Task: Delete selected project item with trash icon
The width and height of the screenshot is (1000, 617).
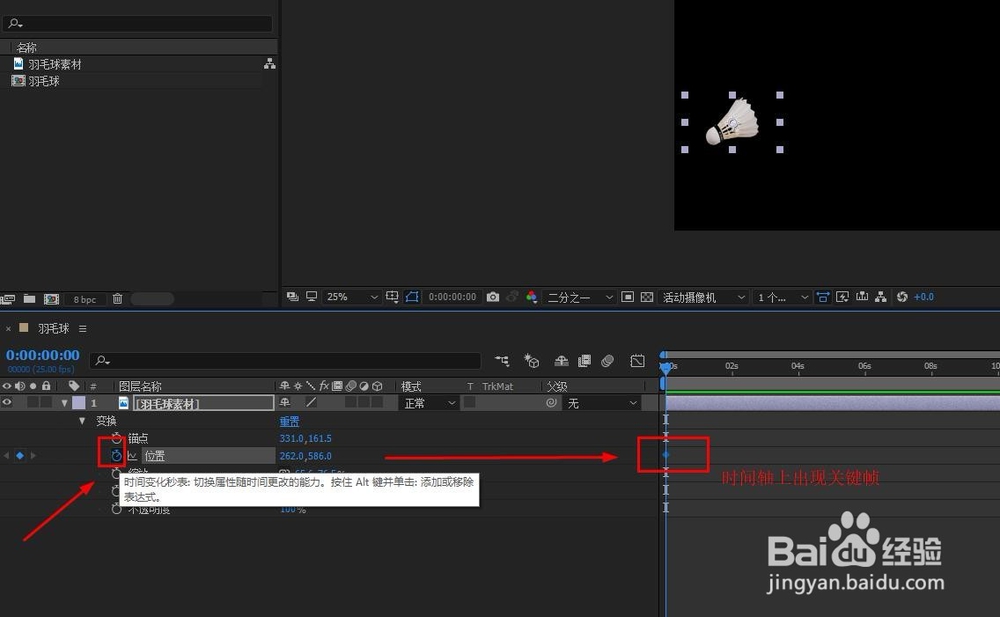Action: [117, 299]
